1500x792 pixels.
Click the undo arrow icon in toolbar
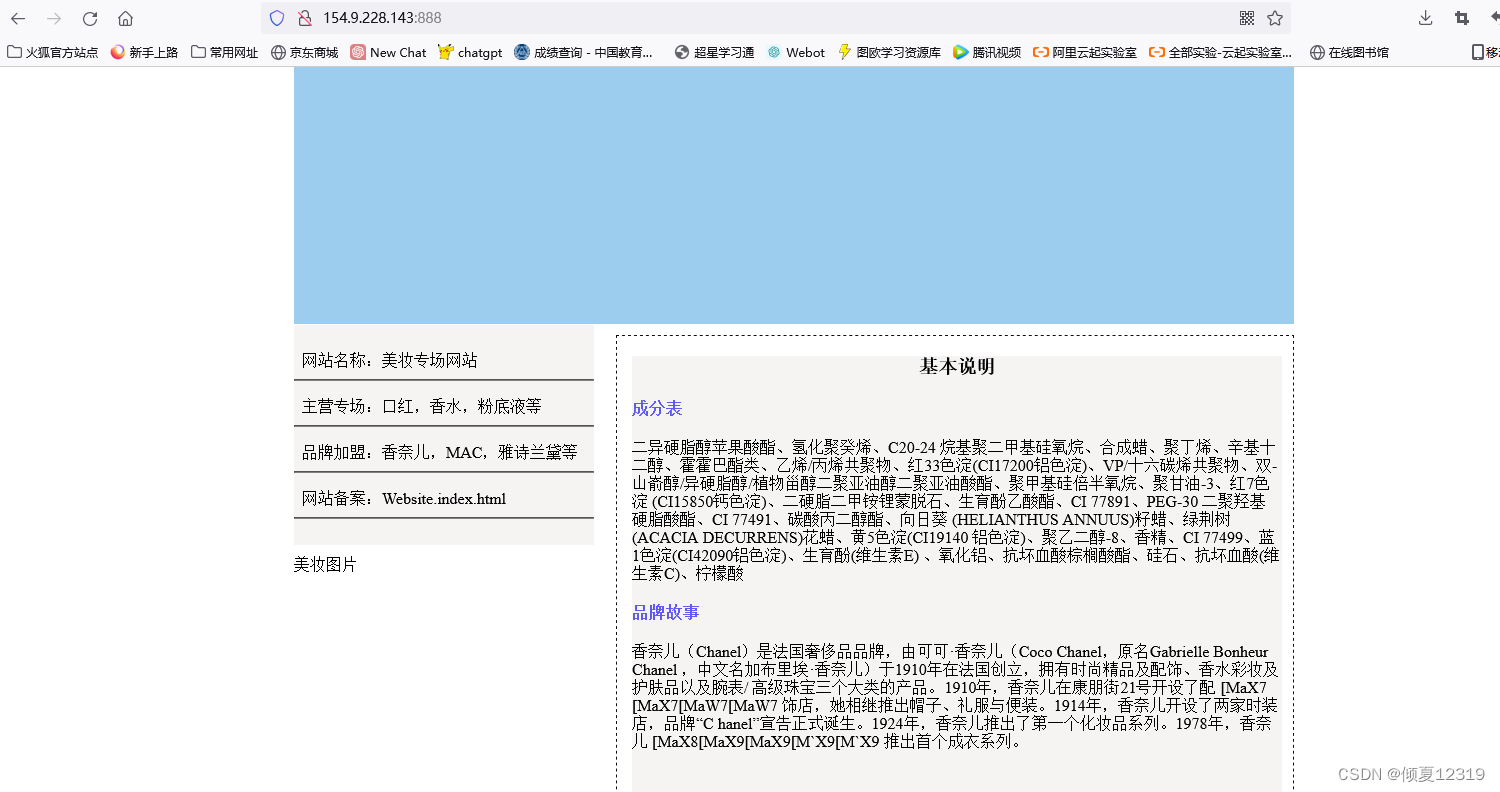(x=1494, y=18)
